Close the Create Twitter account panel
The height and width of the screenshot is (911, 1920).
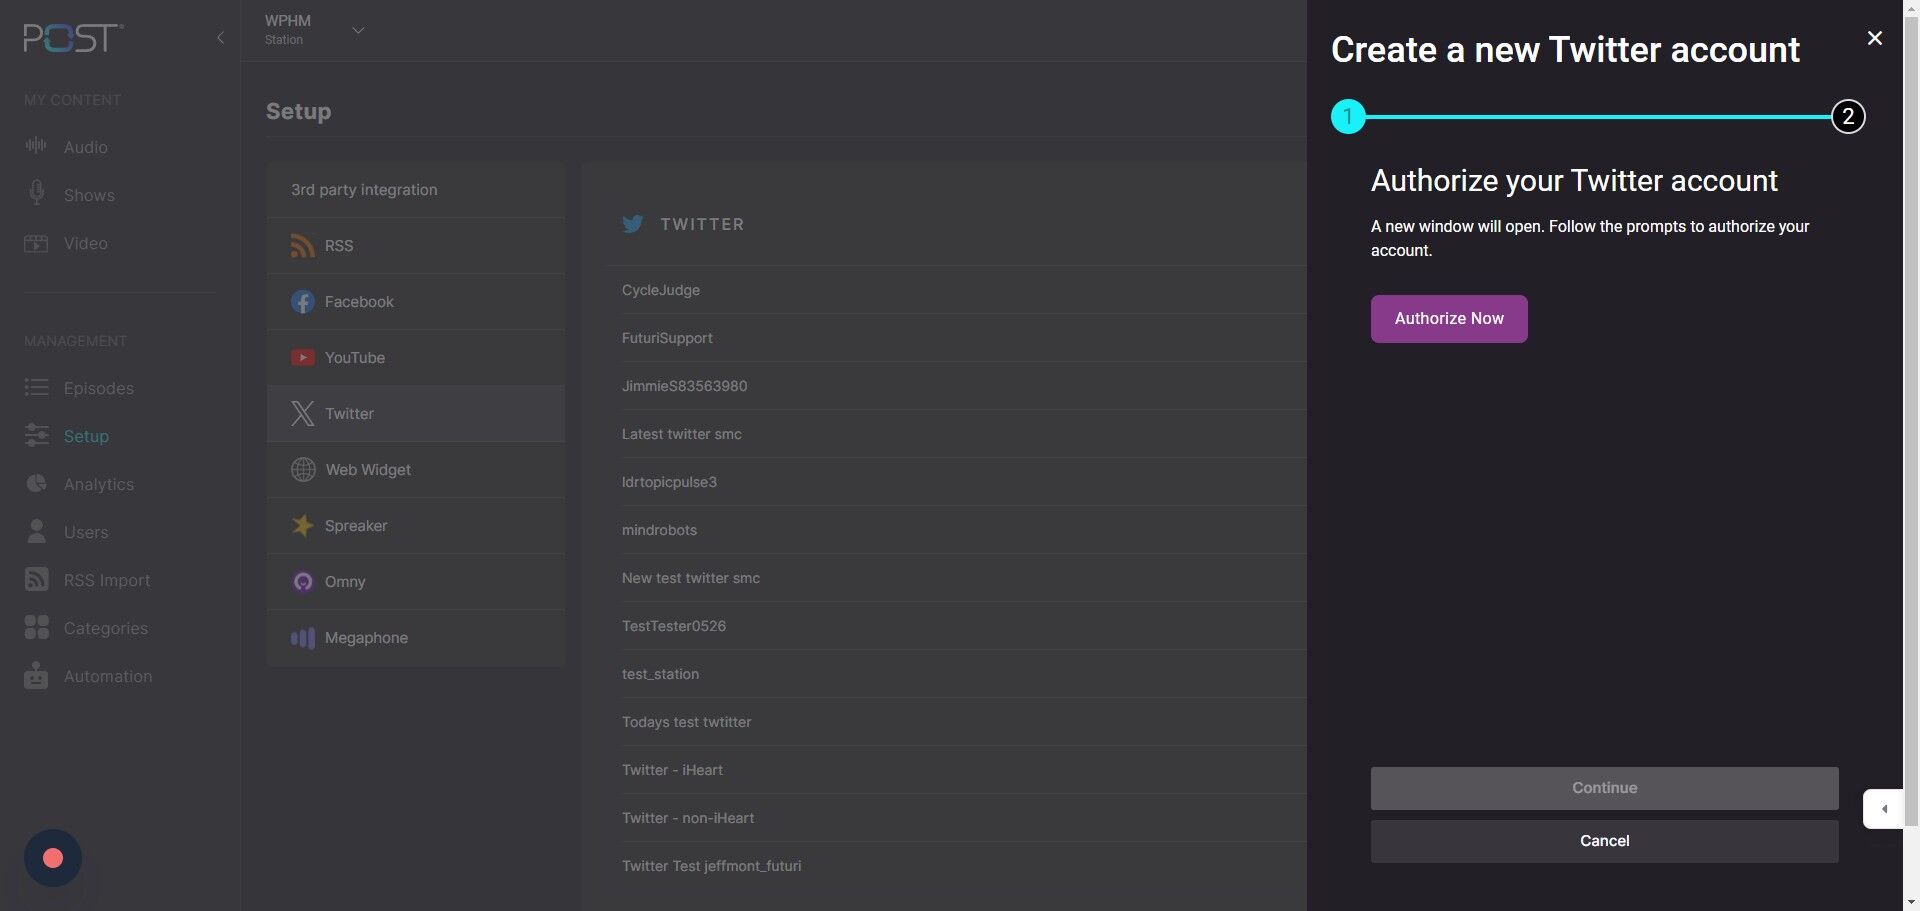(1874, 38)
